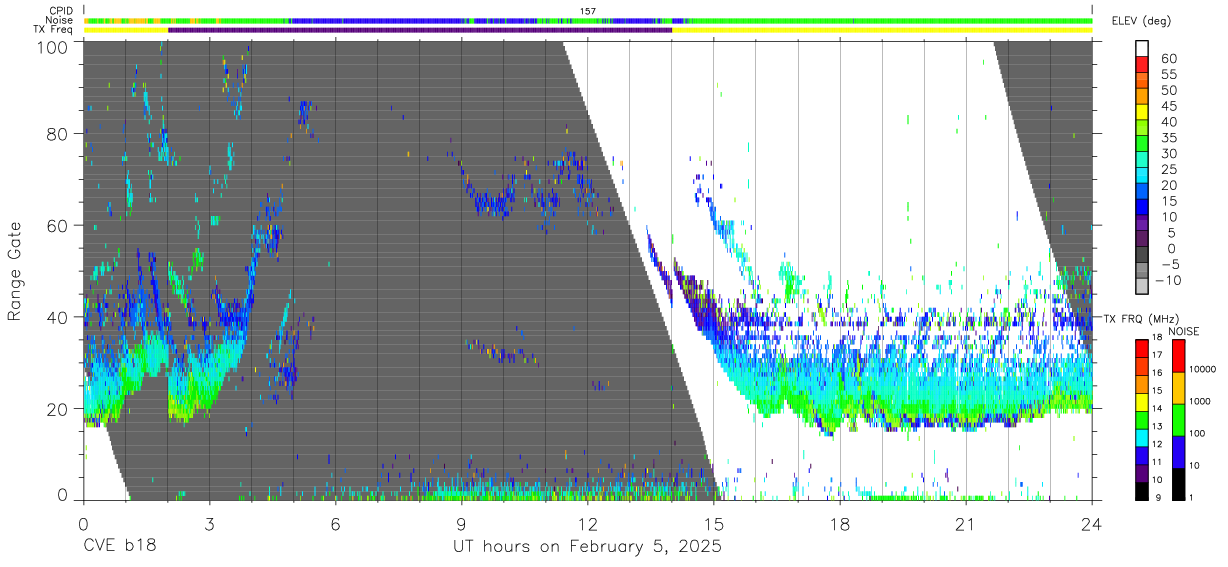This screenshot has width=1228, height=567.
Task: Click the red 55-60 degree elevation swatch
Action: (1143, 65)
